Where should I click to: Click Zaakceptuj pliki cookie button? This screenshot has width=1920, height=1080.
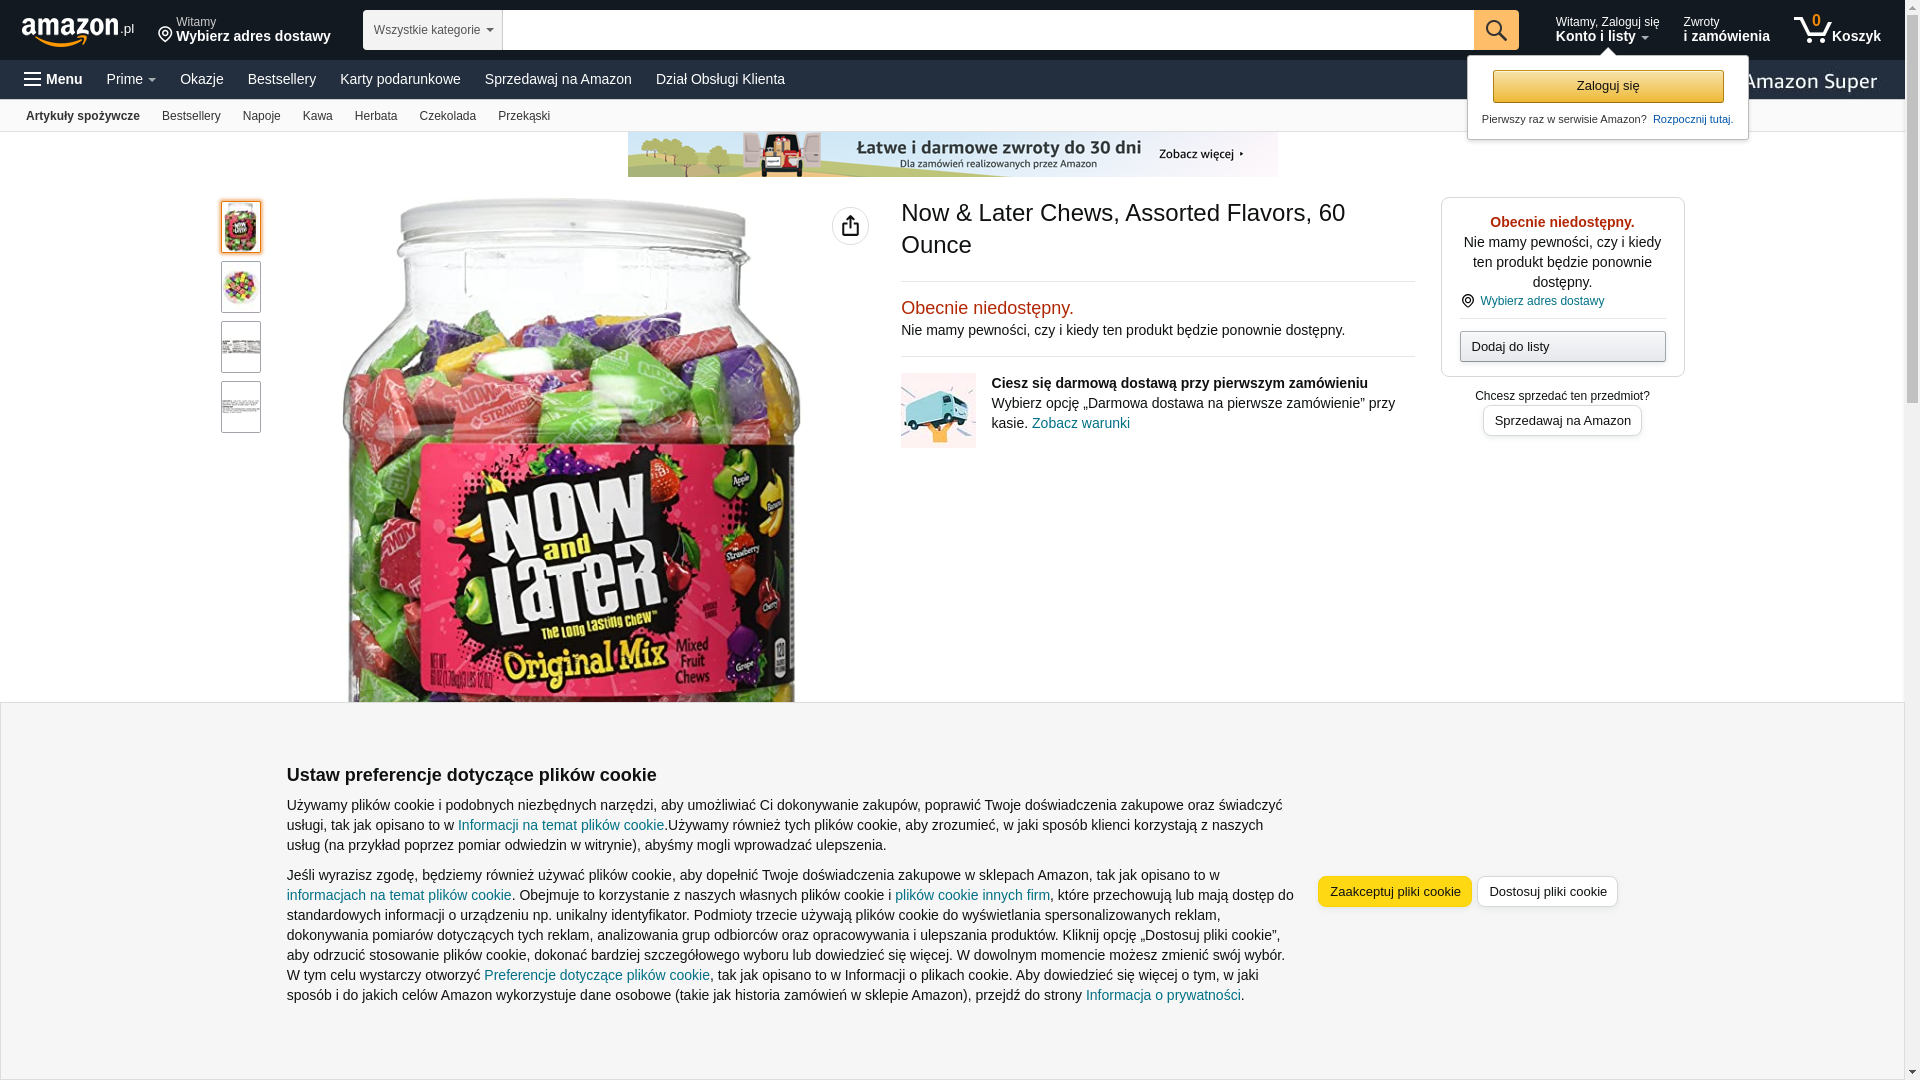pyautogui.click(x=1395, y=892)
